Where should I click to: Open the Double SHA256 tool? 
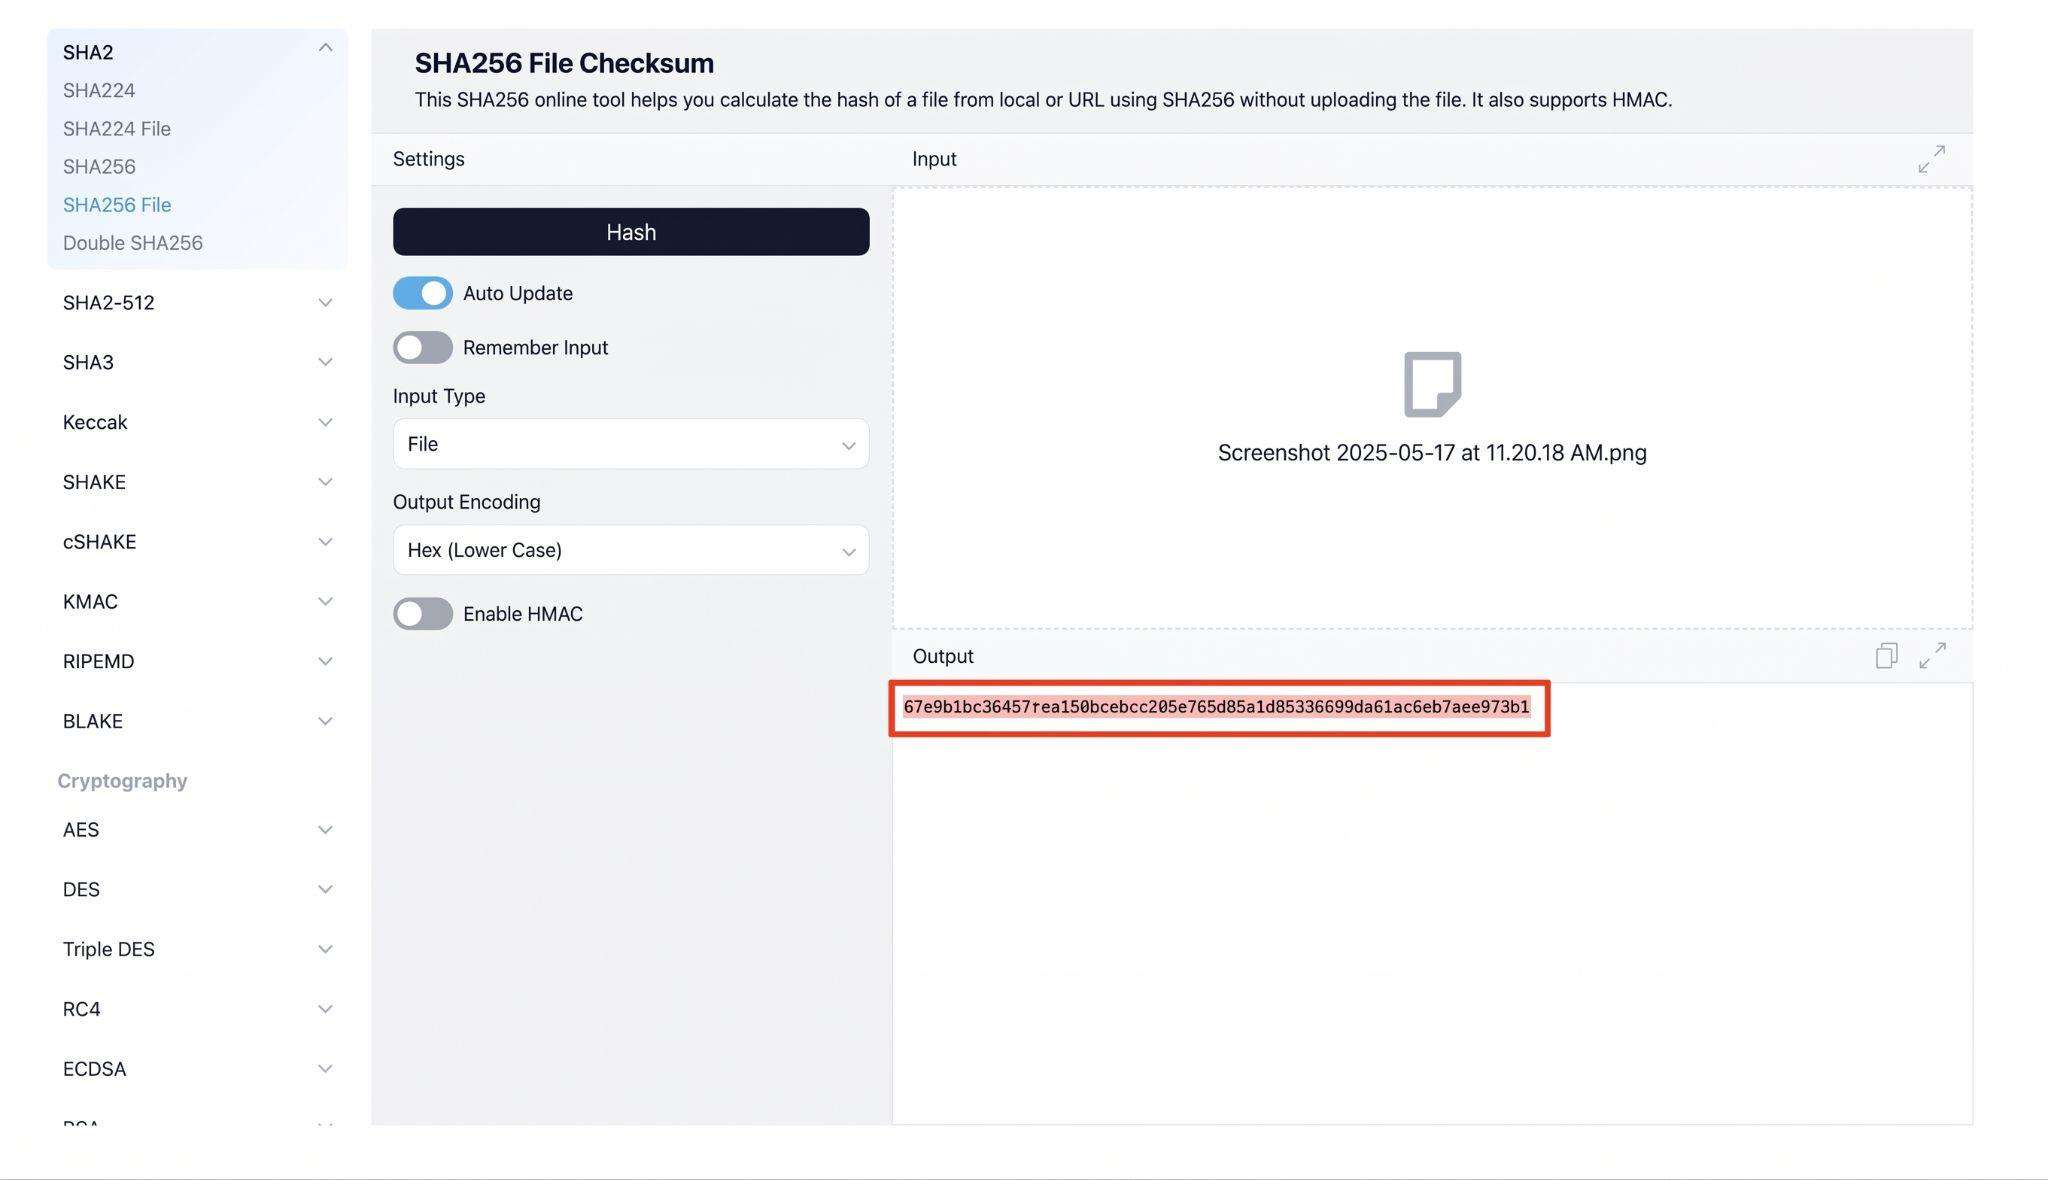(133, 243)
